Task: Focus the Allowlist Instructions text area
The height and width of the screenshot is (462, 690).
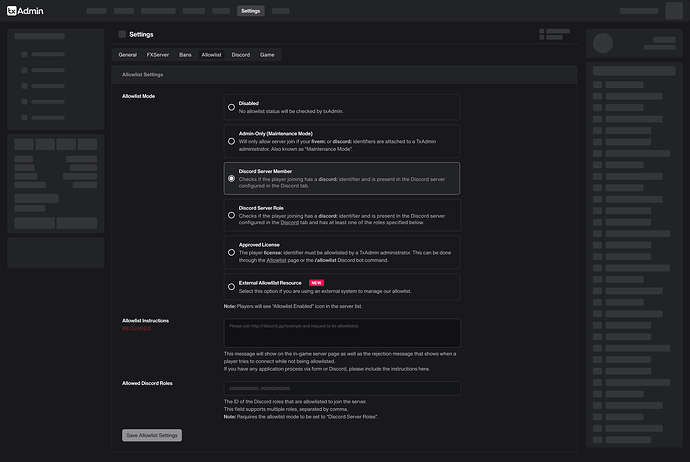Action: 342,333
